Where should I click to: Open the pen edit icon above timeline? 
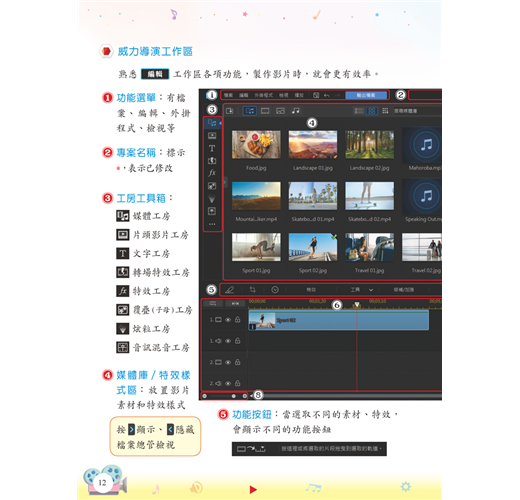[x=229, y=290]
